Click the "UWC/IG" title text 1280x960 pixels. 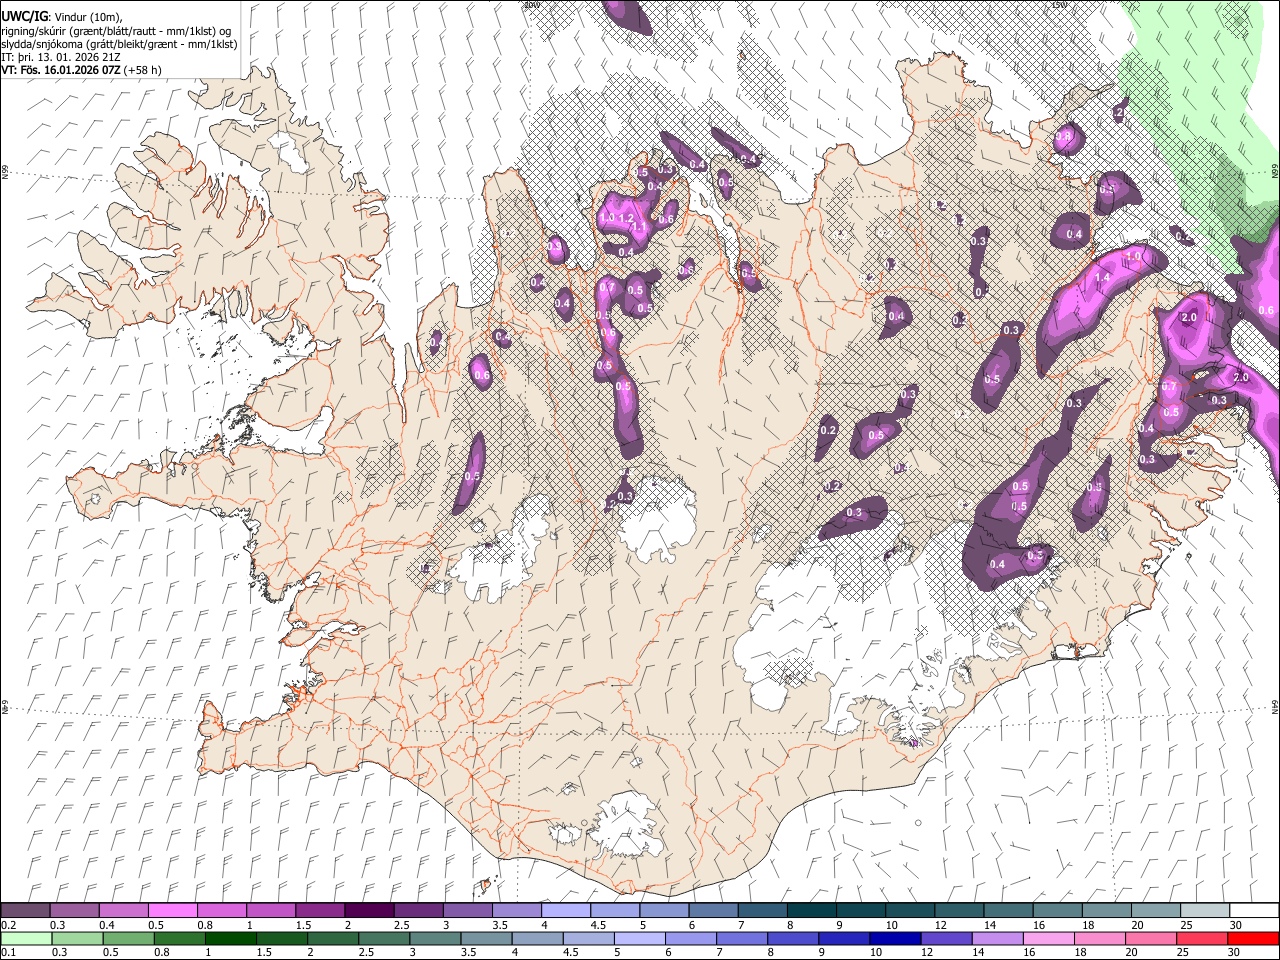[x=23, y=17]
